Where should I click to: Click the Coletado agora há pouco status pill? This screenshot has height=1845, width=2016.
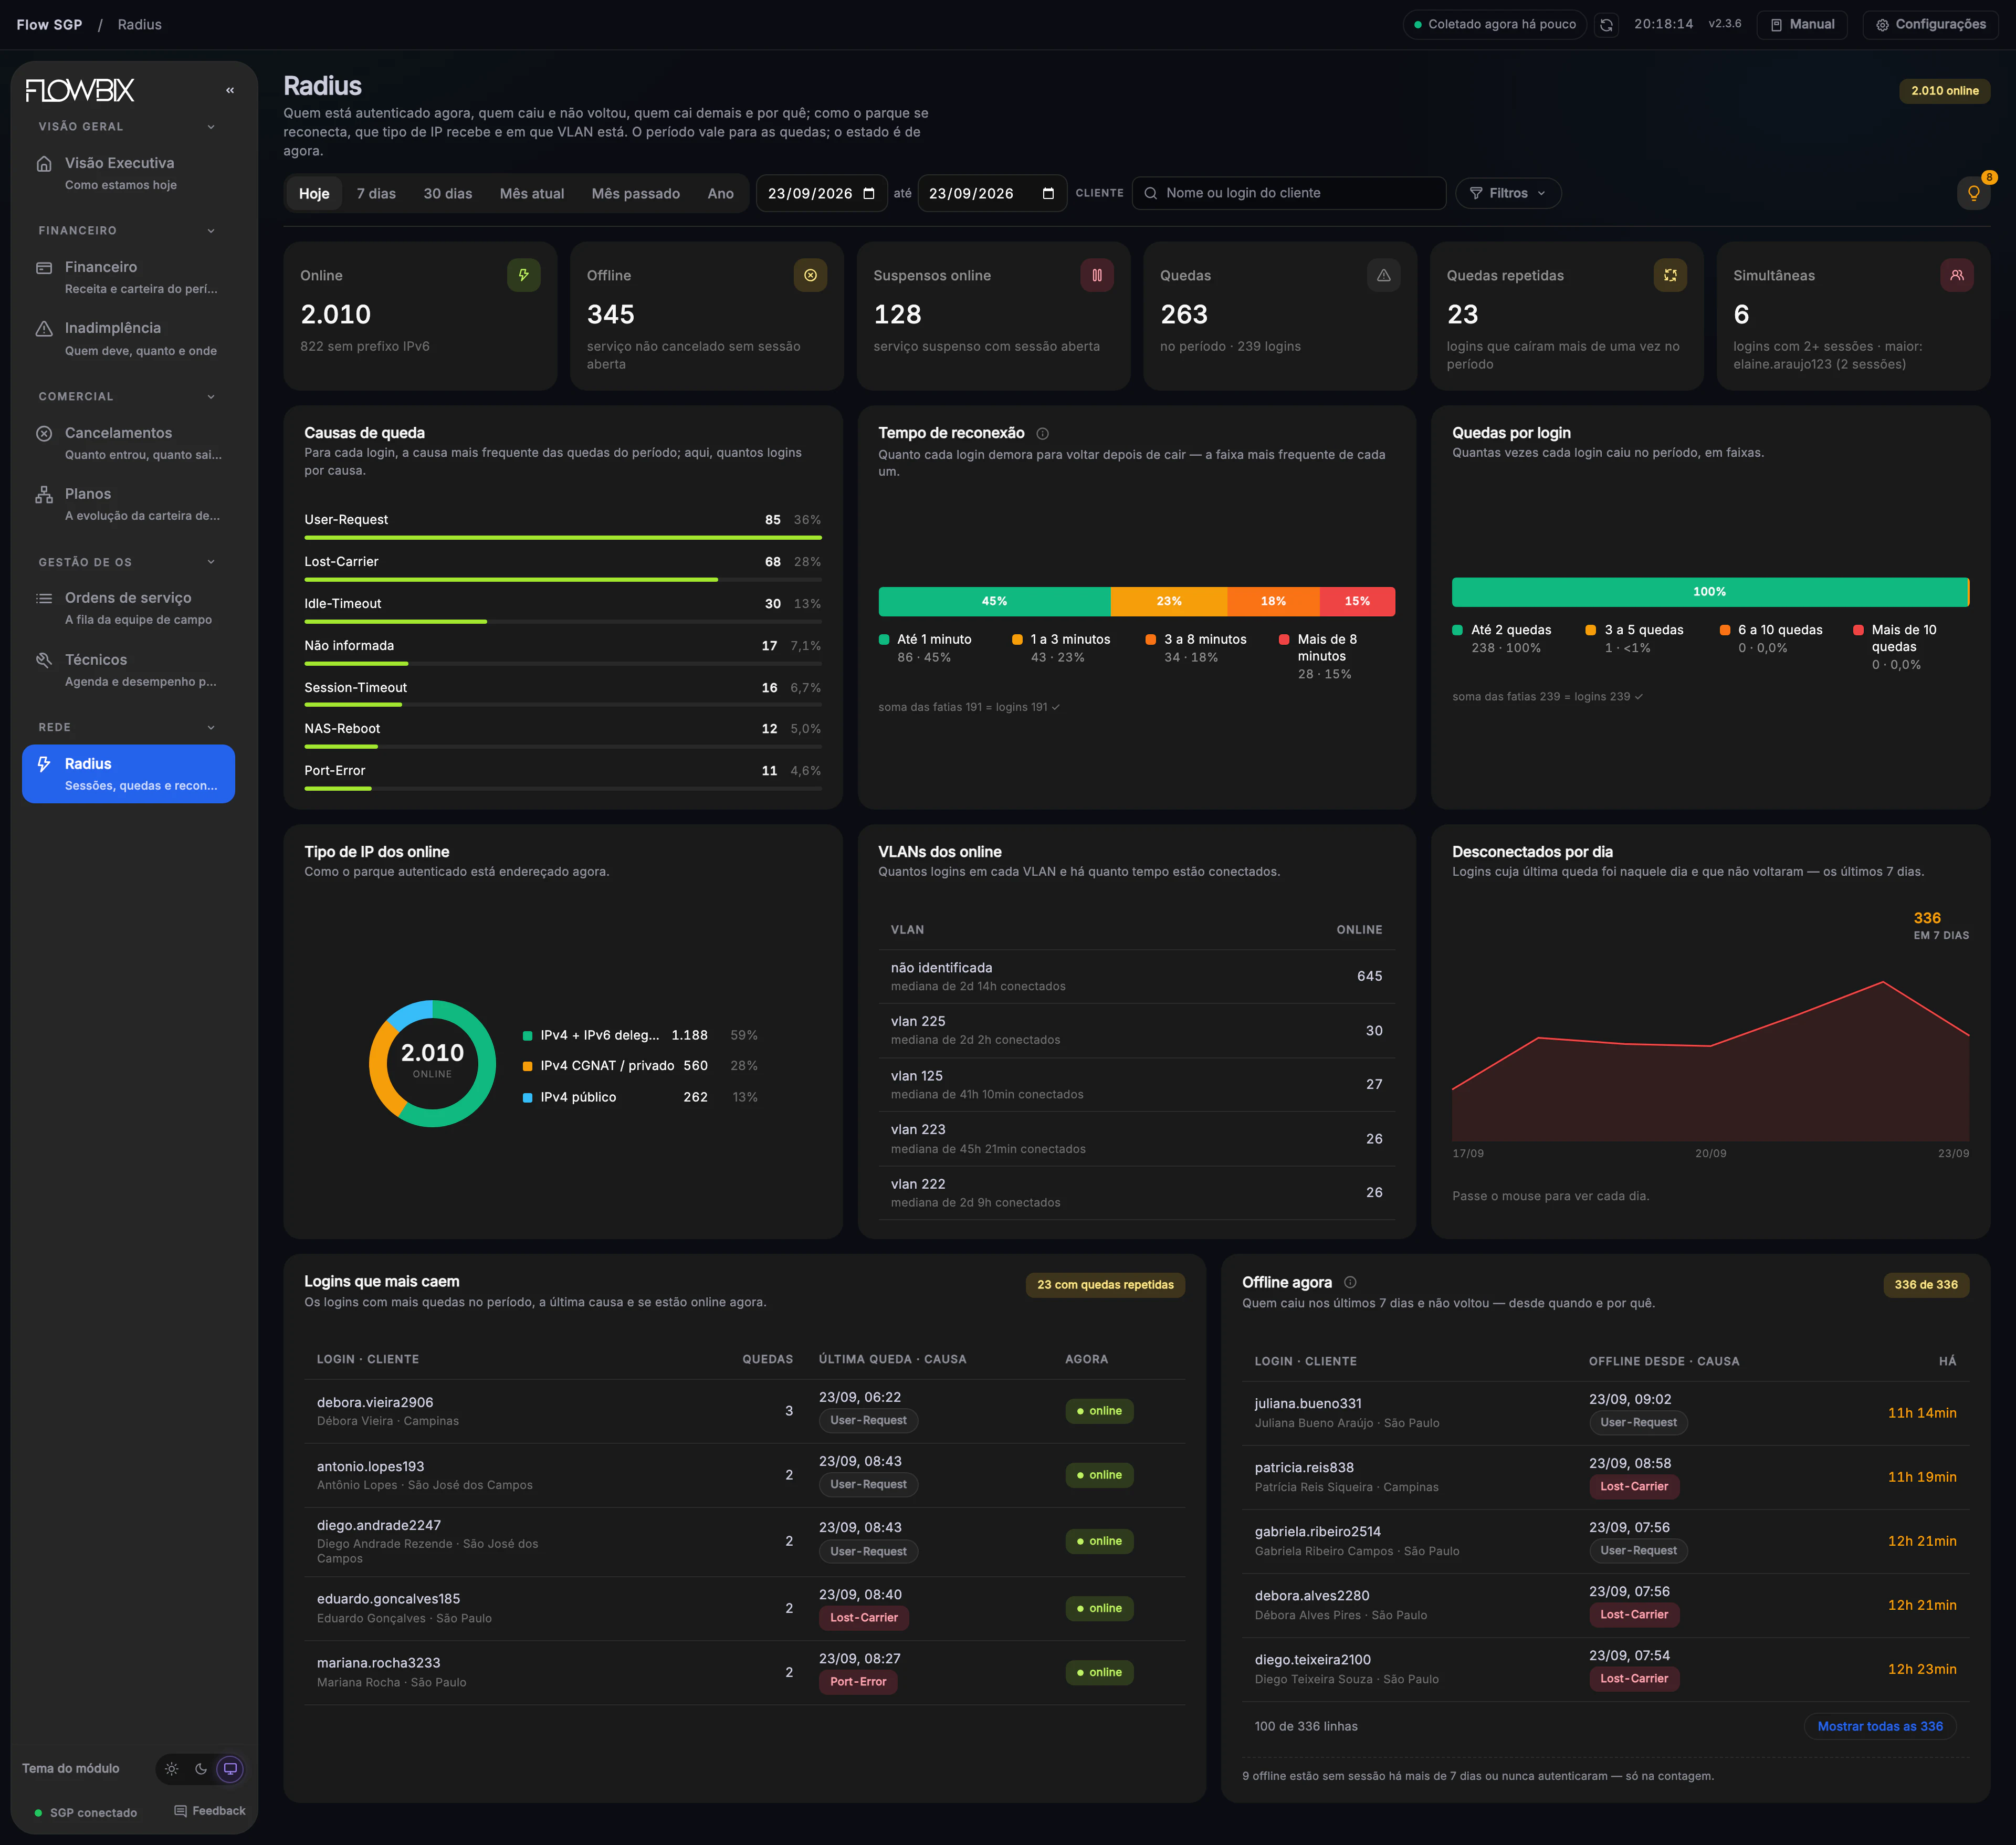(x=1495, y=25)
